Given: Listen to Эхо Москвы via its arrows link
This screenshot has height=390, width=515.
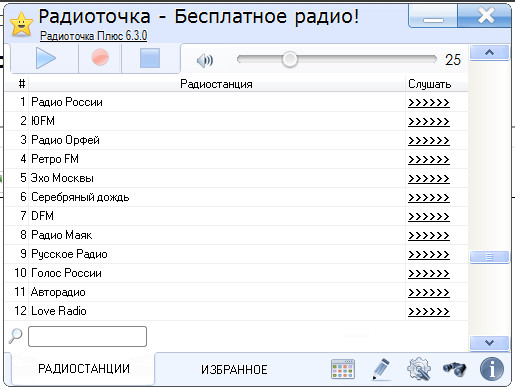Looking at the screenshot, I should (x=429, y=178).
